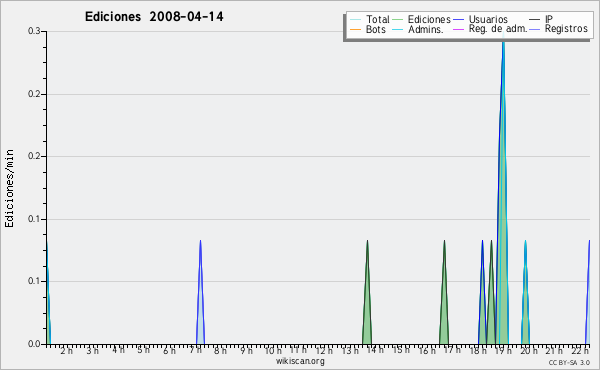Click the Admins. legend entry

(418, 29)
